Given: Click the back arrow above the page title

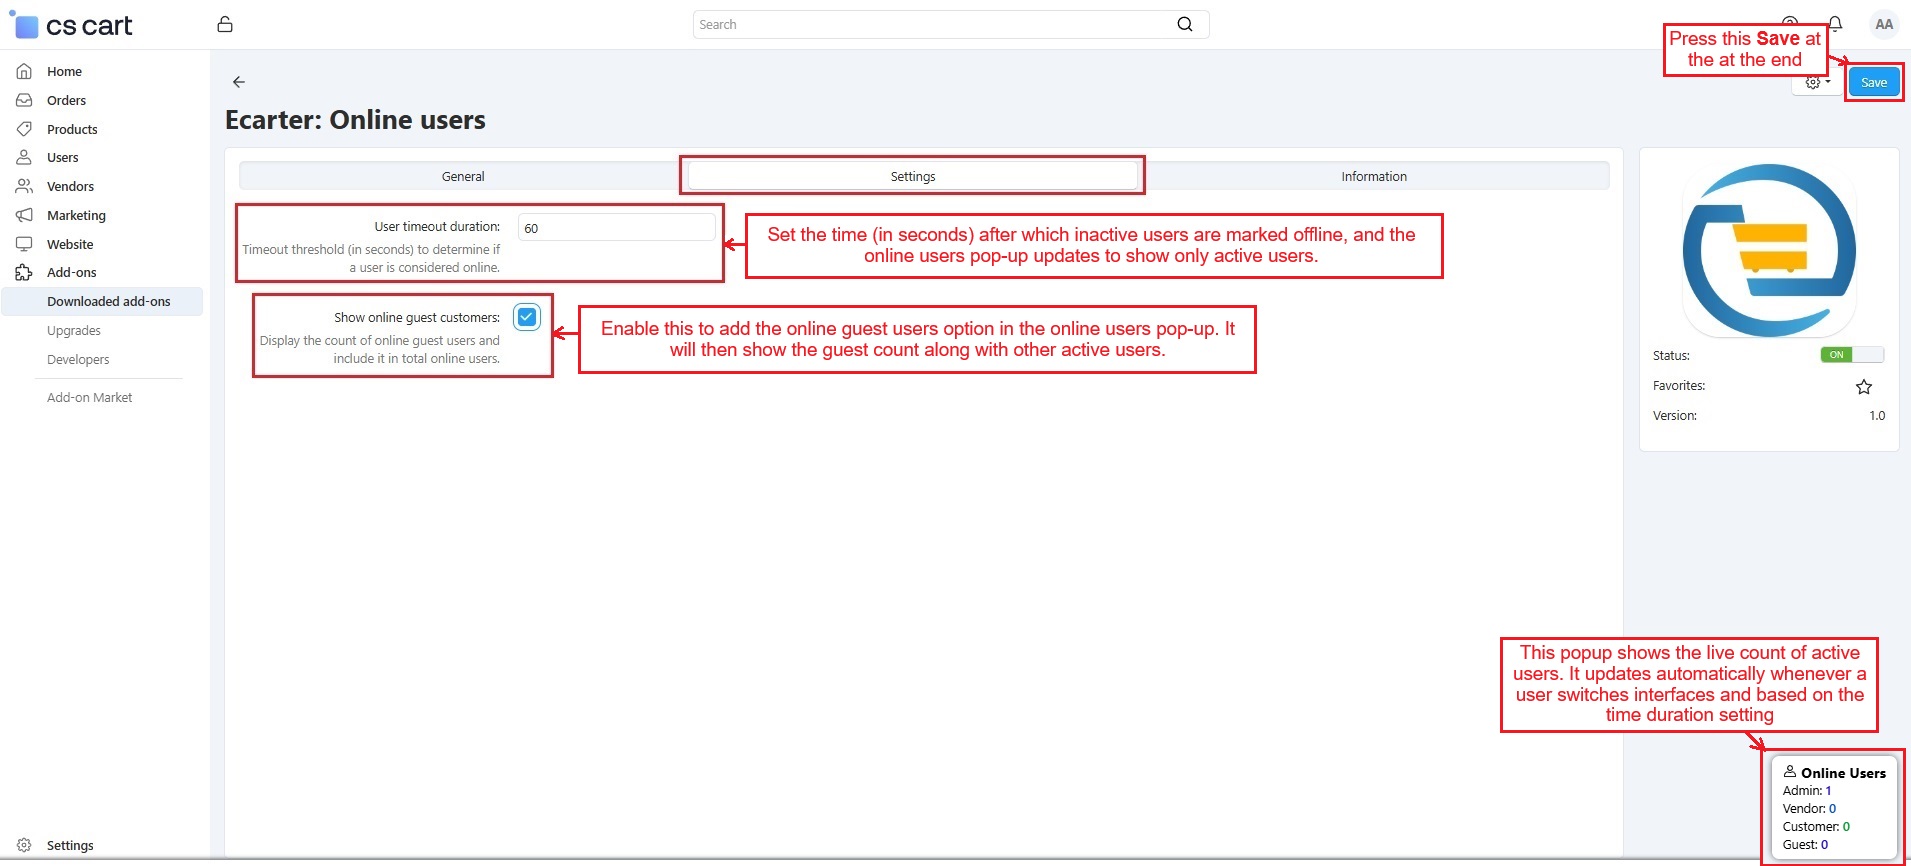Looking at the screenshot, I should click(238, 82).
